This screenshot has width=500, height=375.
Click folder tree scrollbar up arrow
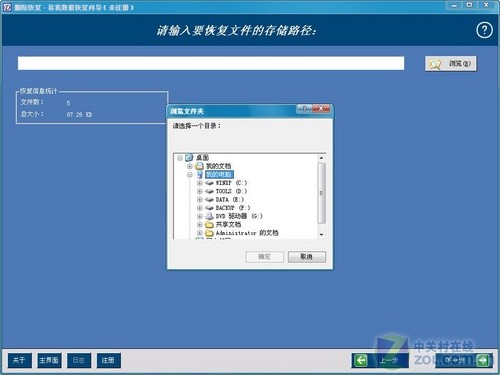tap(322, 158)
